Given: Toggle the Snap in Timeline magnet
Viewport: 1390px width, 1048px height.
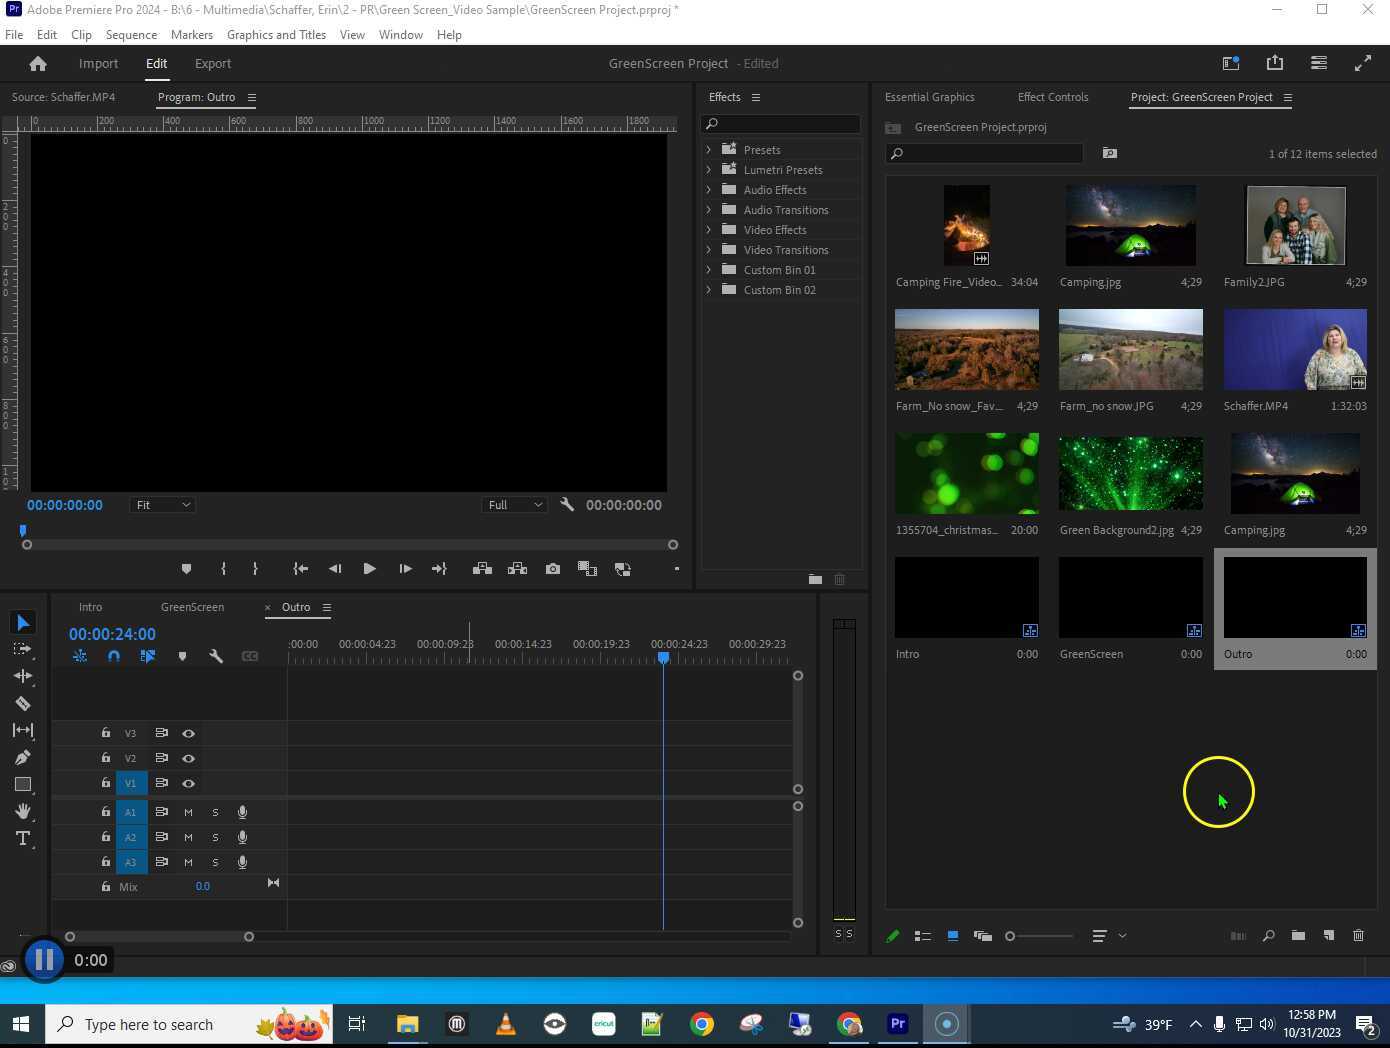Looking at the screenshot, I should click(x=114, y=656).
